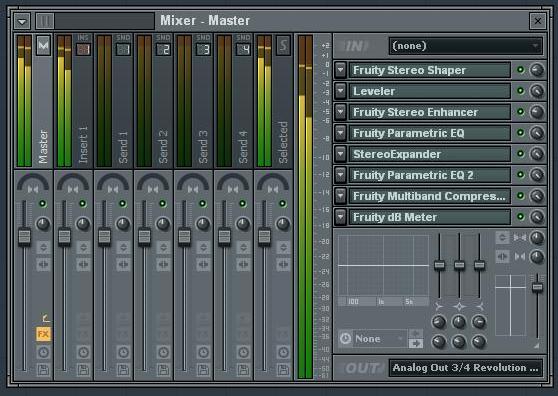Click the Master volume fader handle

[25, 237]
